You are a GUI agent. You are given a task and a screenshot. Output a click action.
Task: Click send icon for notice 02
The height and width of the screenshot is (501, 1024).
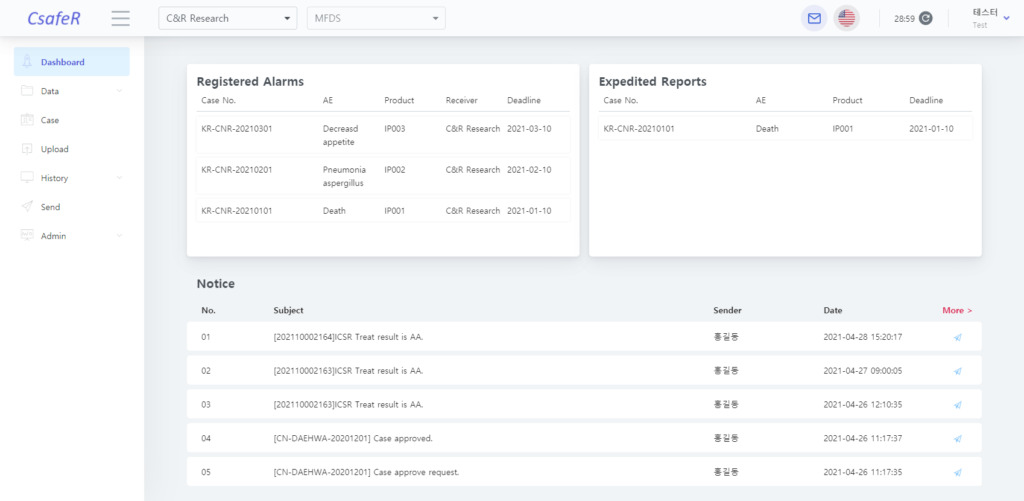(x=957, y=371)
